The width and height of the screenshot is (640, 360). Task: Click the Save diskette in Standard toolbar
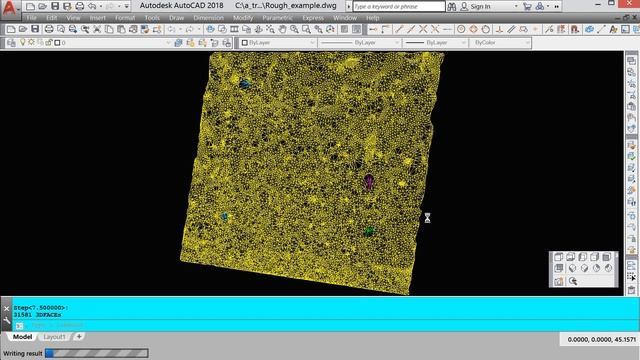click(x=35, y=29)
